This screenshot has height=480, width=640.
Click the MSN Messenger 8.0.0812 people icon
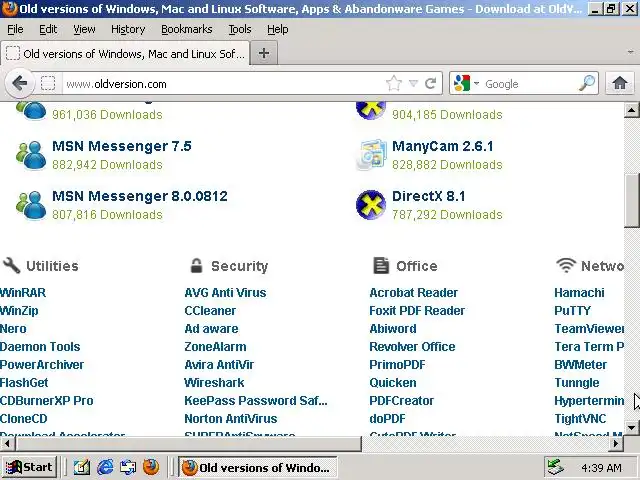[31, 205]
